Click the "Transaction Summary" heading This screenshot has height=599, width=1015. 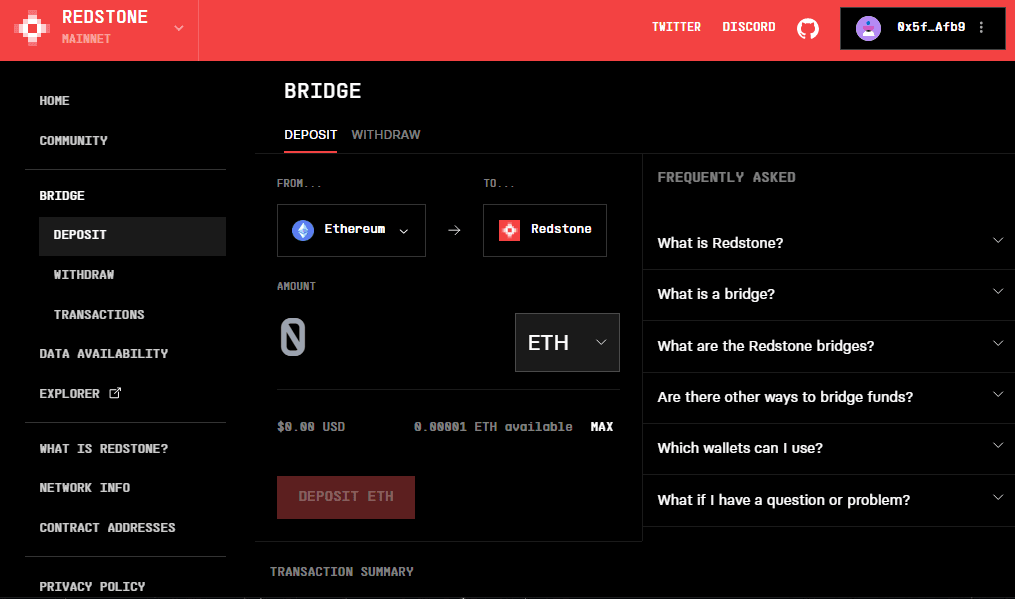click(x=342, y=572)
